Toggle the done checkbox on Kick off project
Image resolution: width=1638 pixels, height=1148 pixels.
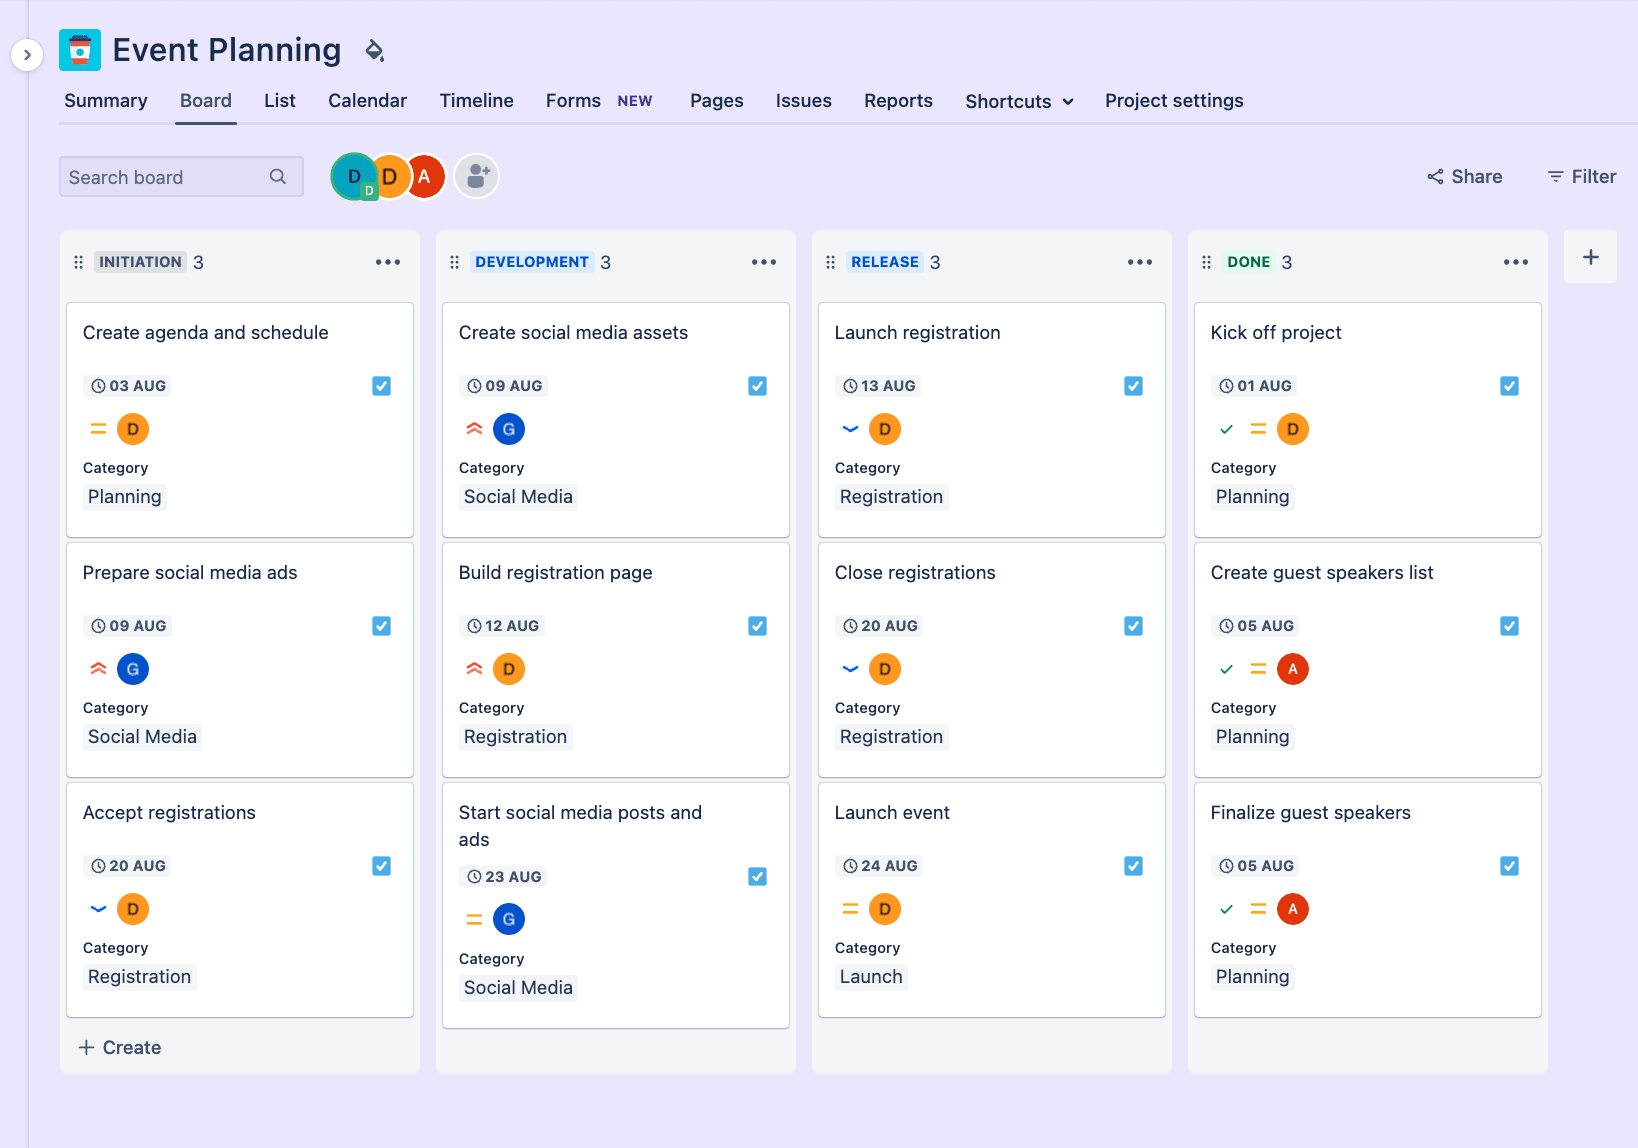tap(1509, 385)
